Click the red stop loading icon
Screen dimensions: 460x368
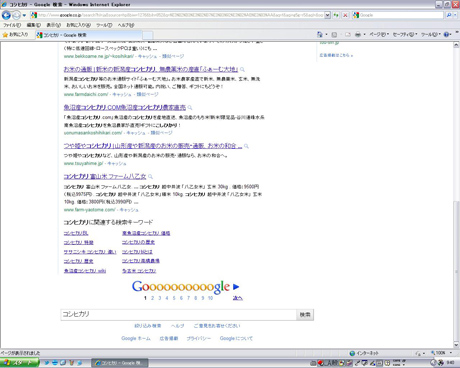pos(345,15)
